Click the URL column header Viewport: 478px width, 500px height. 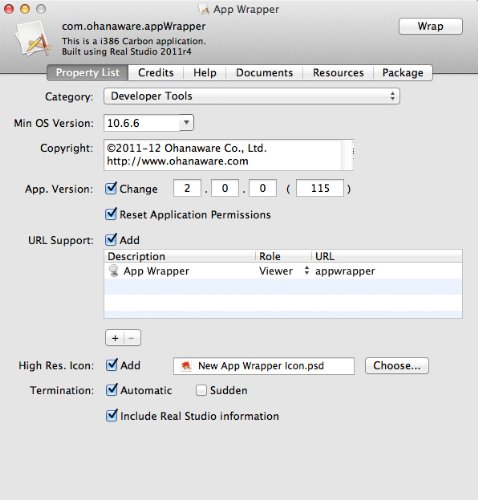(x=387, y=256)
